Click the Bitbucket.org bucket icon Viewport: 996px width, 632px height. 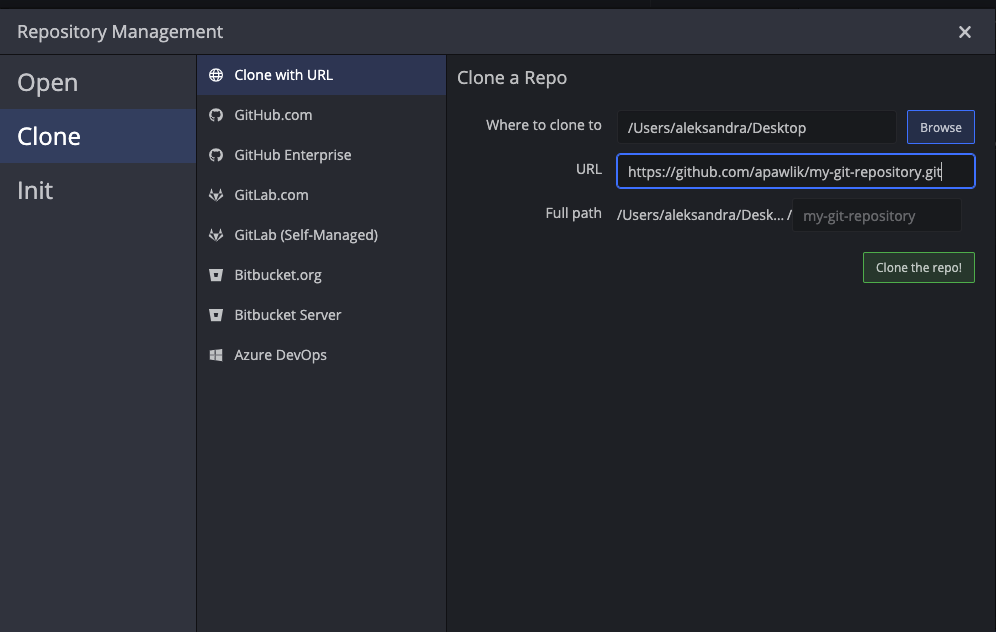click(x=216, y=275)
